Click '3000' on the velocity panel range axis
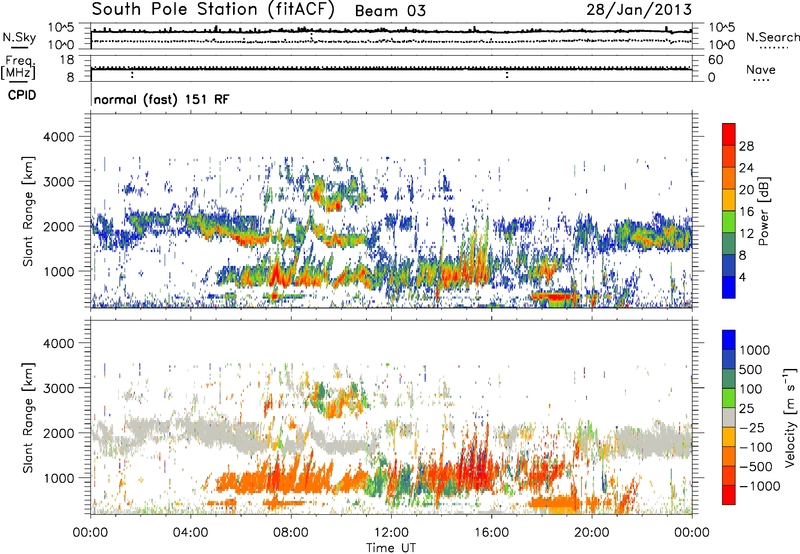The width and height of the screenshot is (800, 554). click(x=58, y=388)
